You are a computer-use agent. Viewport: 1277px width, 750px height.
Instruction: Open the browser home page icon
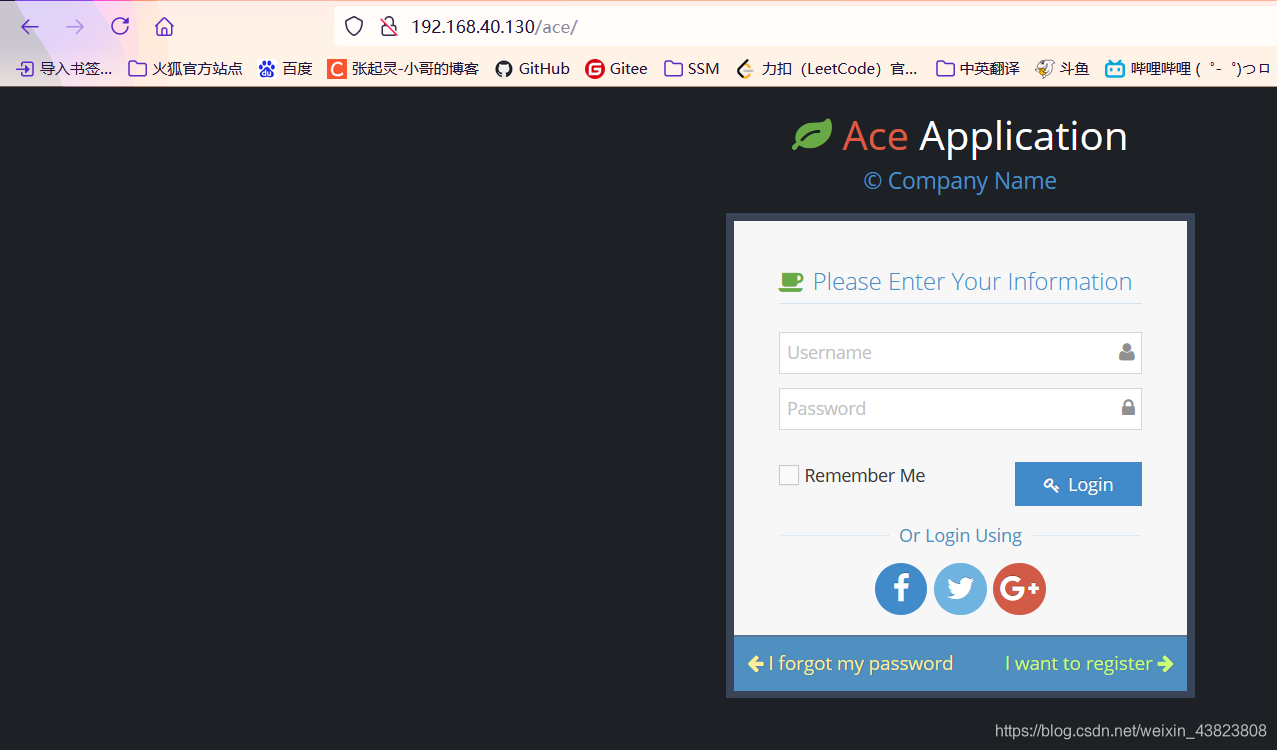point(164,27)
